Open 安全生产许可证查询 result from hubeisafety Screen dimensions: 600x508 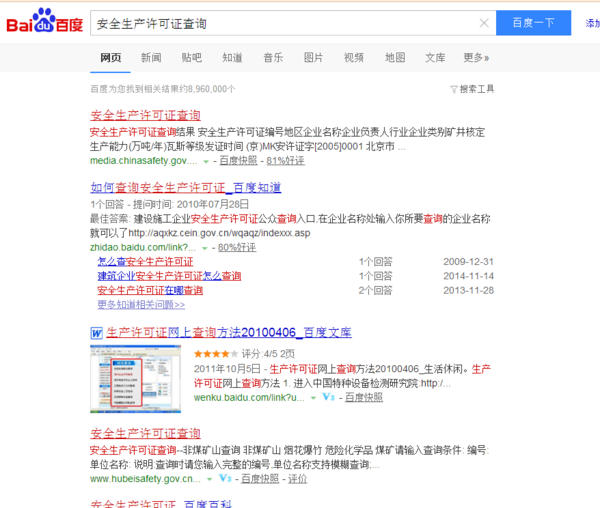pyautogui.click(x=145, y=433)
